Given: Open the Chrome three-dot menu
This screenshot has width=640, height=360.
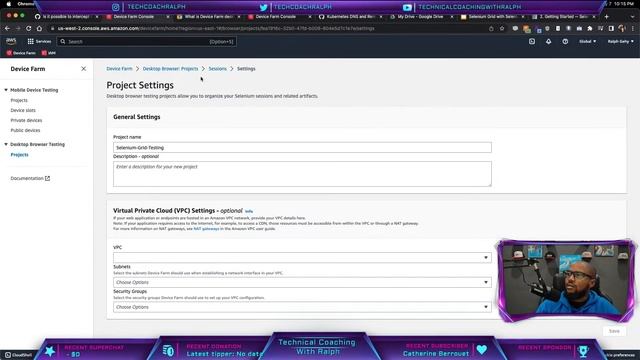Looking at the screenshot, I should [633, 29].
